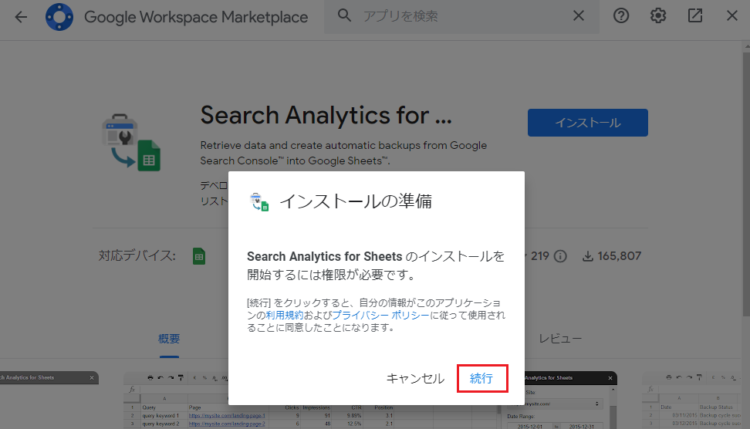Cancel the install with キャンセル
The width and height of the screenshot is (750, 429).
(x=415, y=378)
